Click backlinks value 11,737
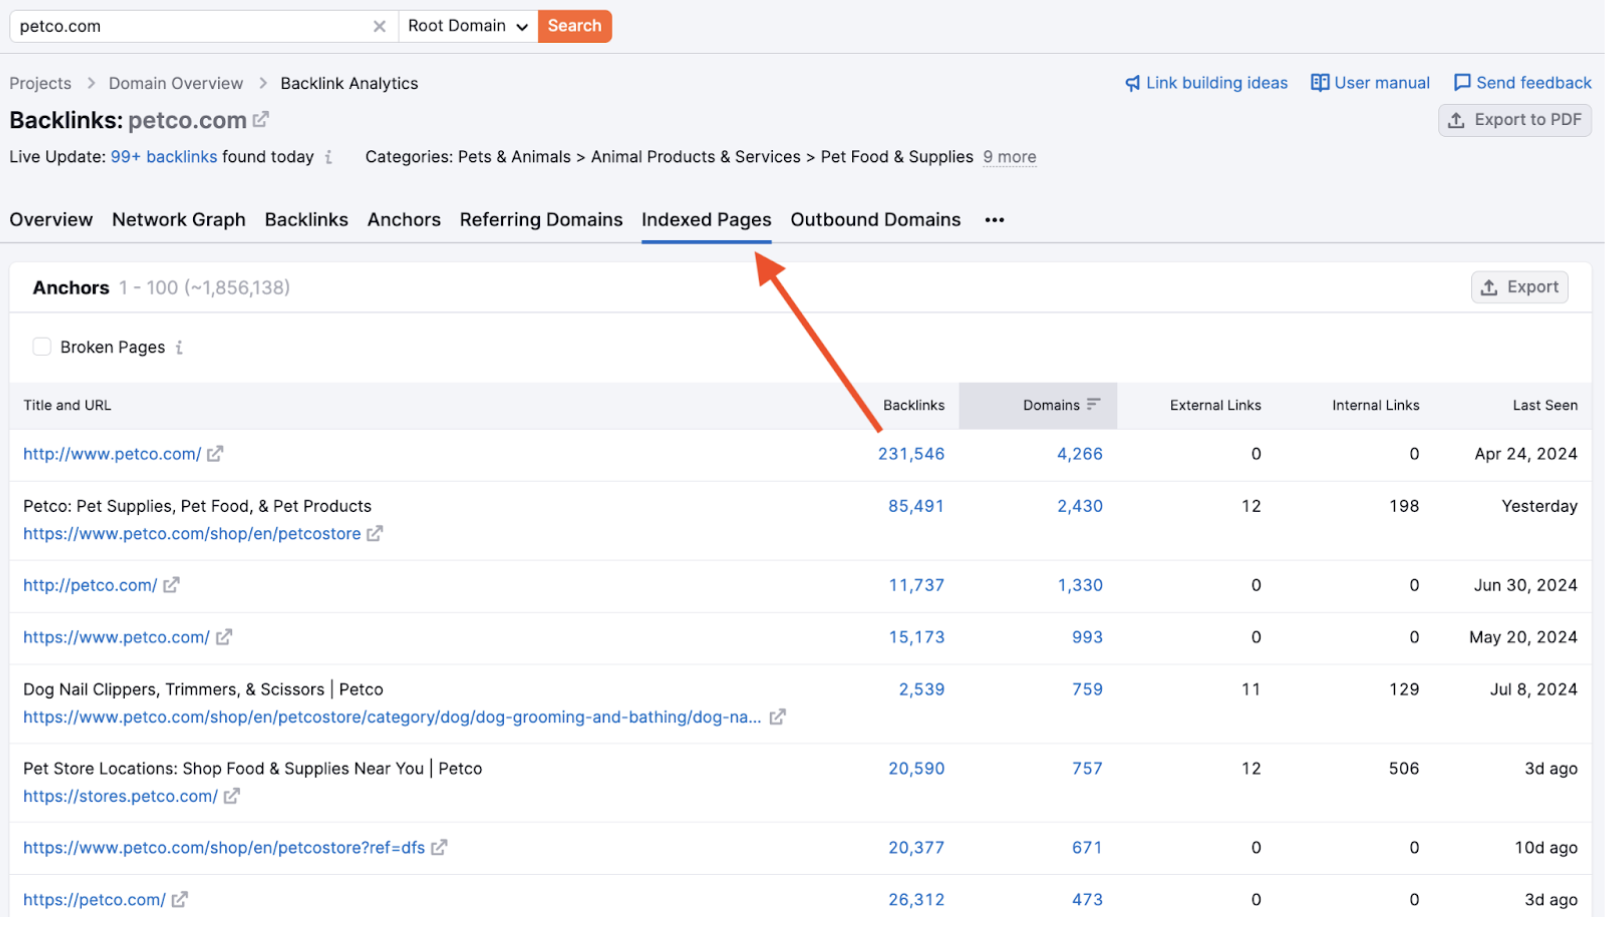 [x=917, y=585]
